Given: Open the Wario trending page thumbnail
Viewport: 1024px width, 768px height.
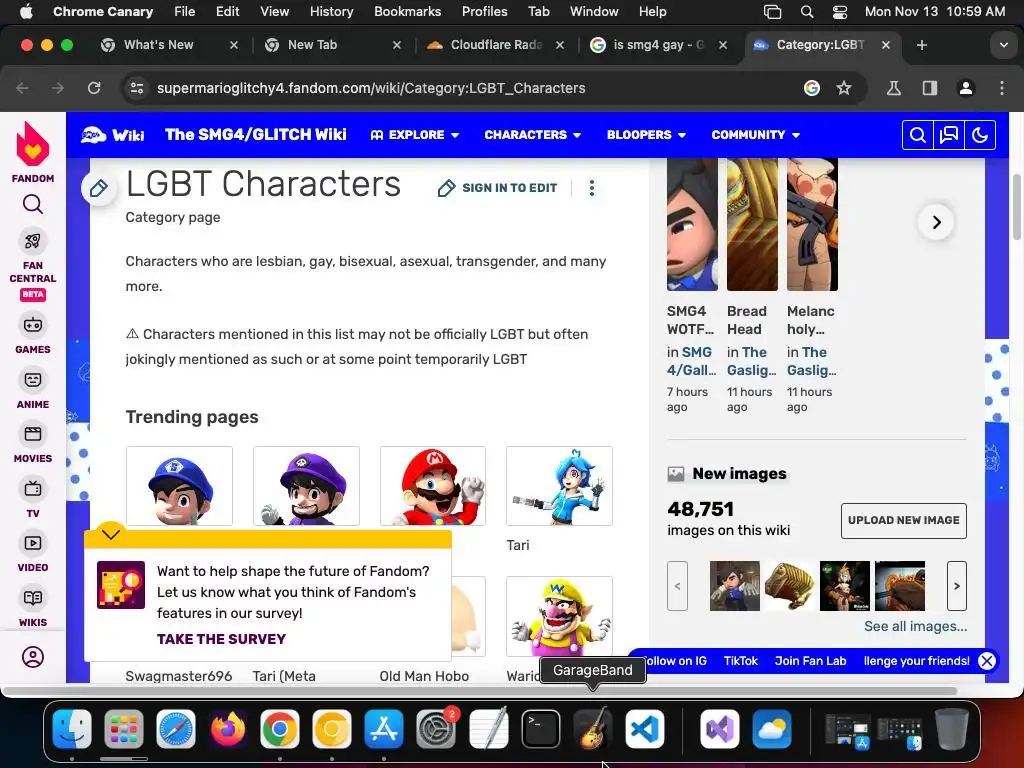Looking at the screenshot, I should 559,616.
